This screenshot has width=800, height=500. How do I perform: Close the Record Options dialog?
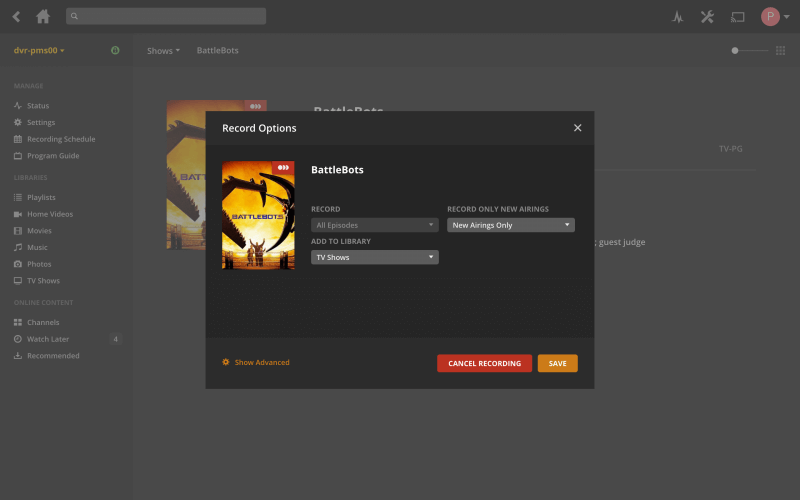pos(577,128)
